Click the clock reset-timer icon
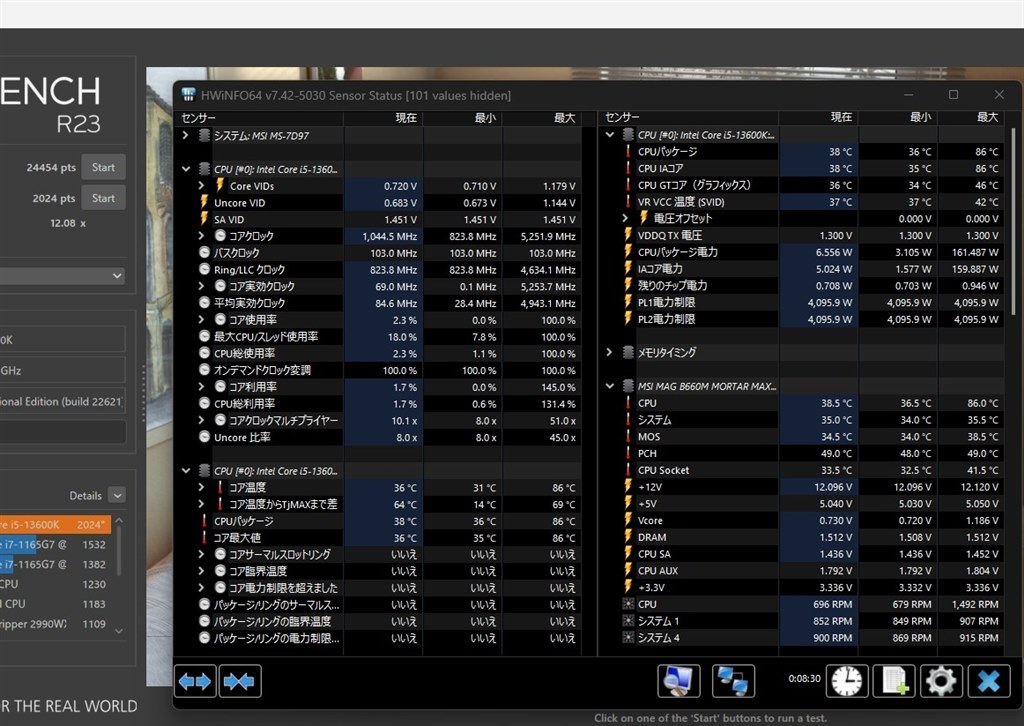This screenshot has width=1024, height=726. pos(847,681)
